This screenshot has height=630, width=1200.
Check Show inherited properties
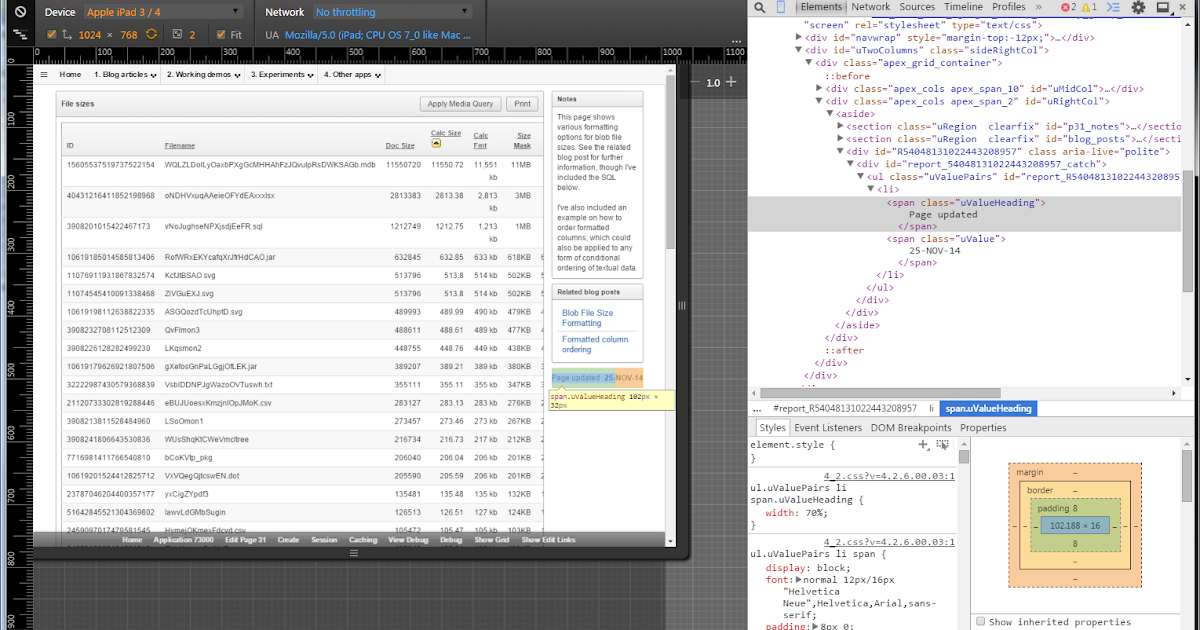pyautogui.click(x=980, y=621)
